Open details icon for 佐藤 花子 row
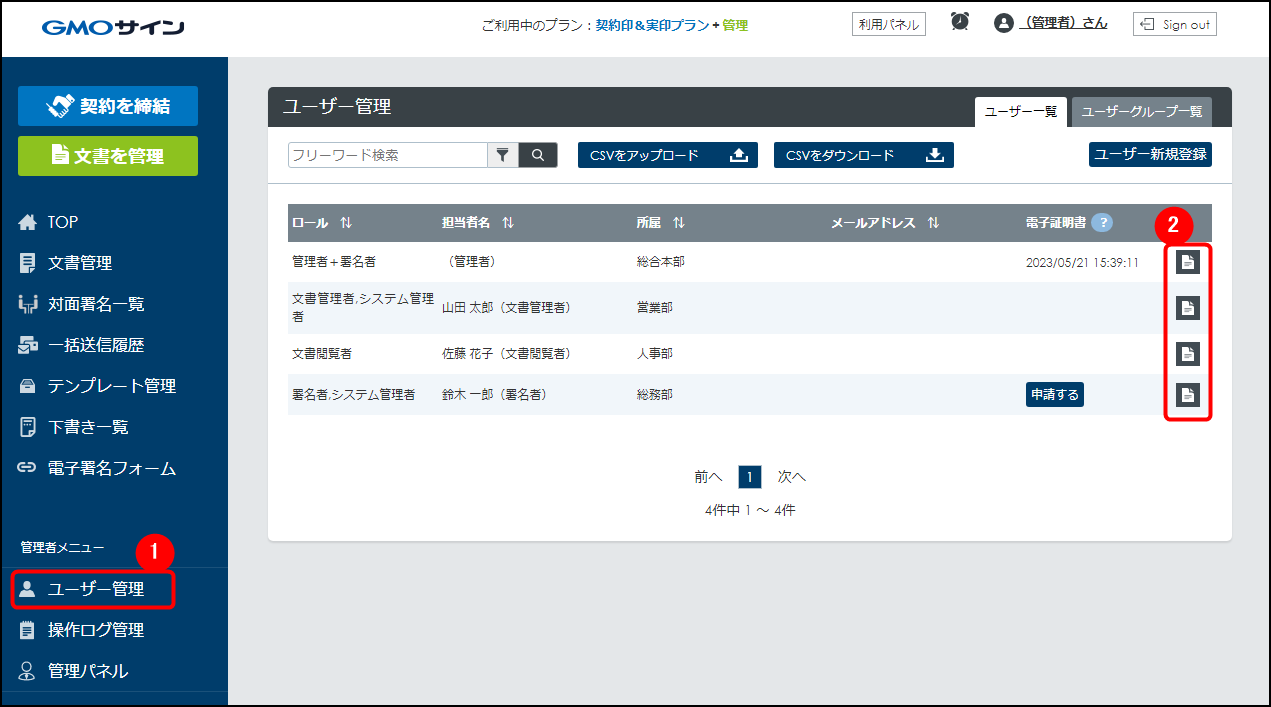Image resolution: width=1271 pixels, height=707 pixels. tap(1187, 354)
